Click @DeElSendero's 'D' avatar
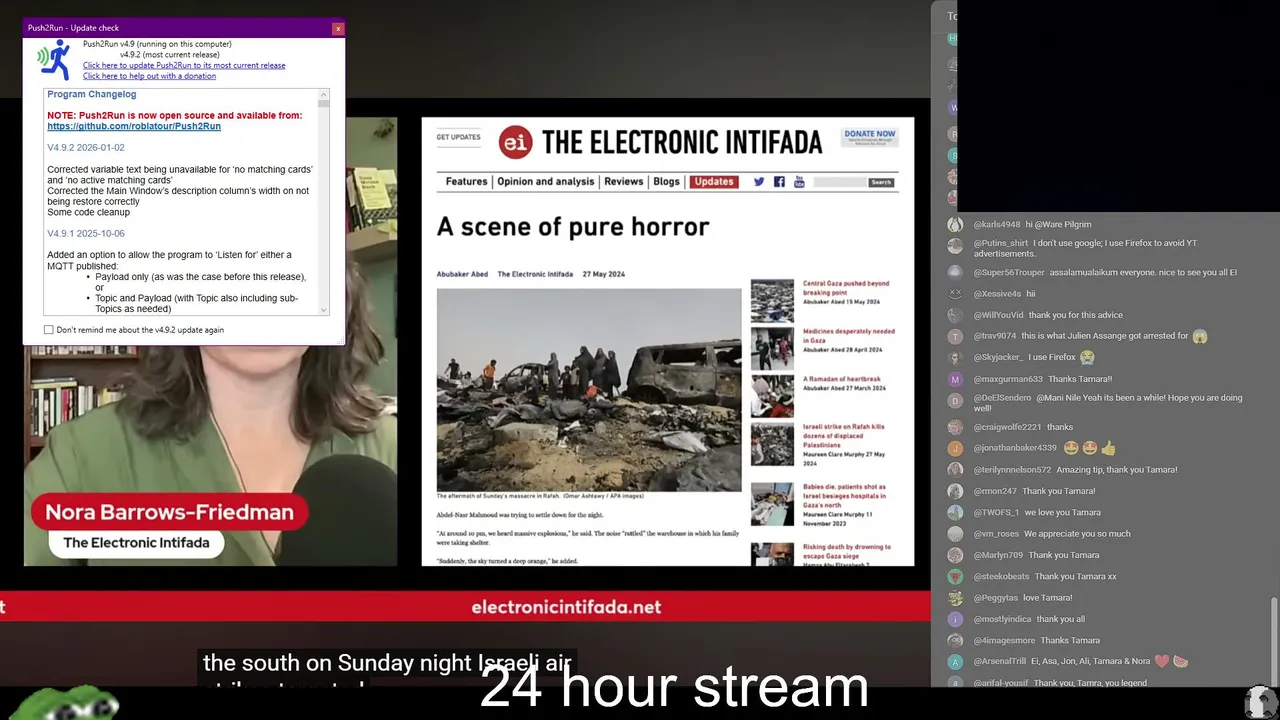Viewport: 1280px width, 720px height. pyautogui.click(x=955, y=401)
